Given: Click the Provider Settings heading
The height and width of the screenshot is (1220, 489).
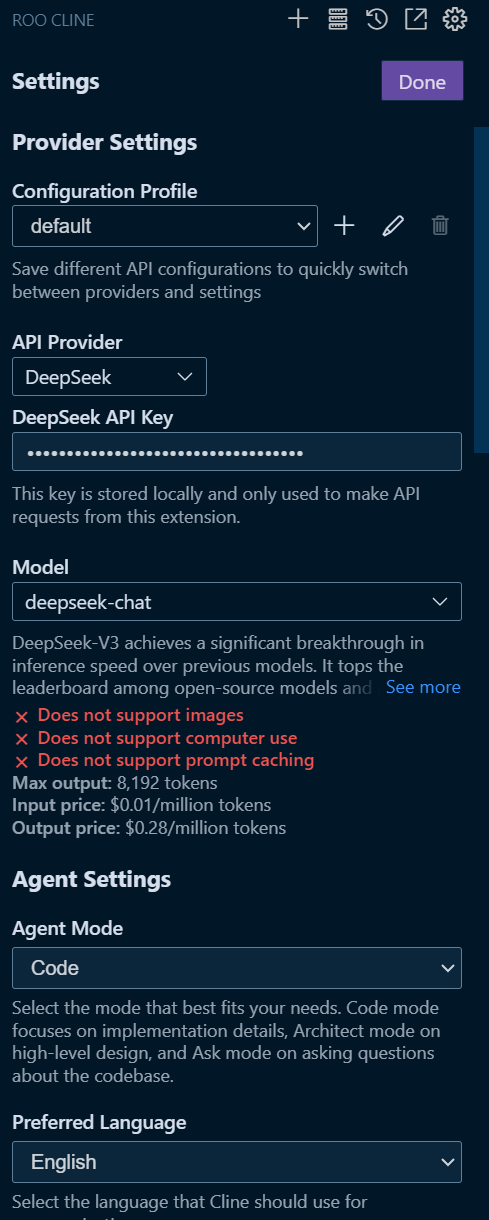Looking at the screenshot, I should pyautogui.click(x=105, y=142).
